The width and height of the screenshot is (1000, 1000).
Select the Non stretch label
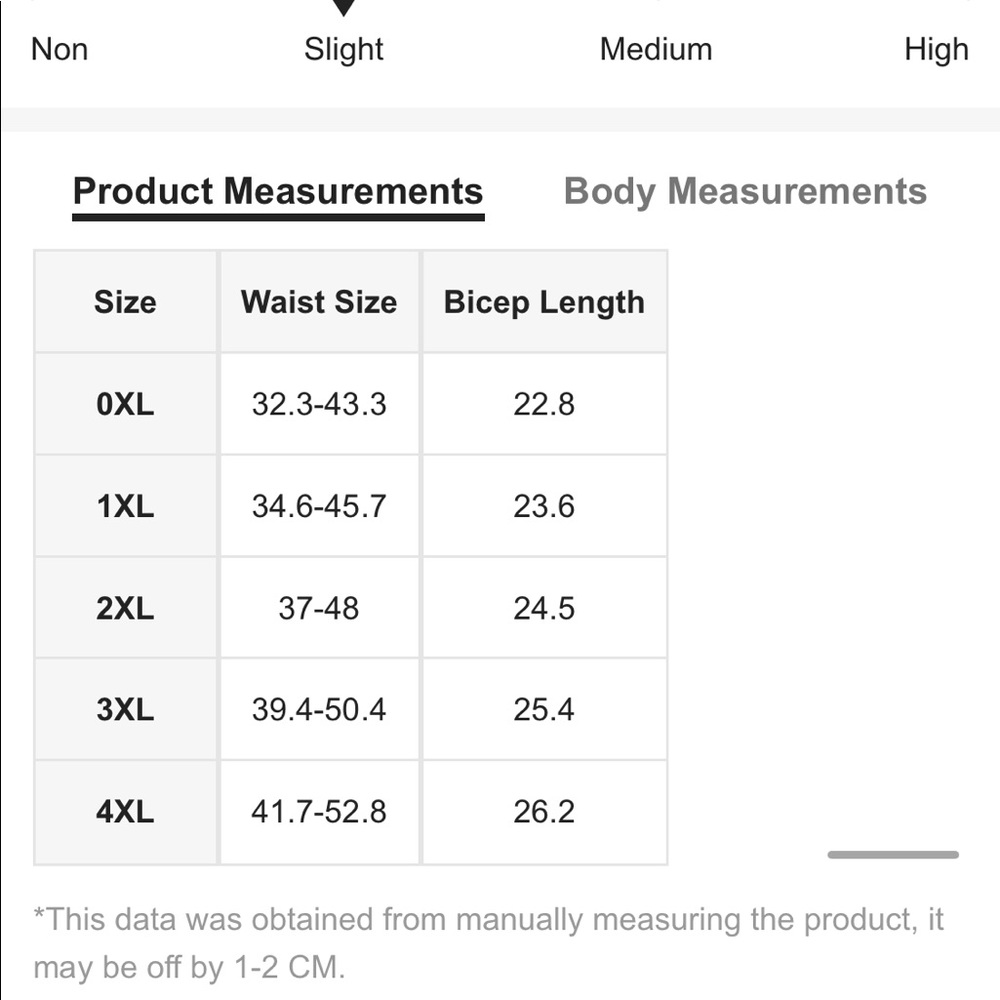click(x=60, y=49)
